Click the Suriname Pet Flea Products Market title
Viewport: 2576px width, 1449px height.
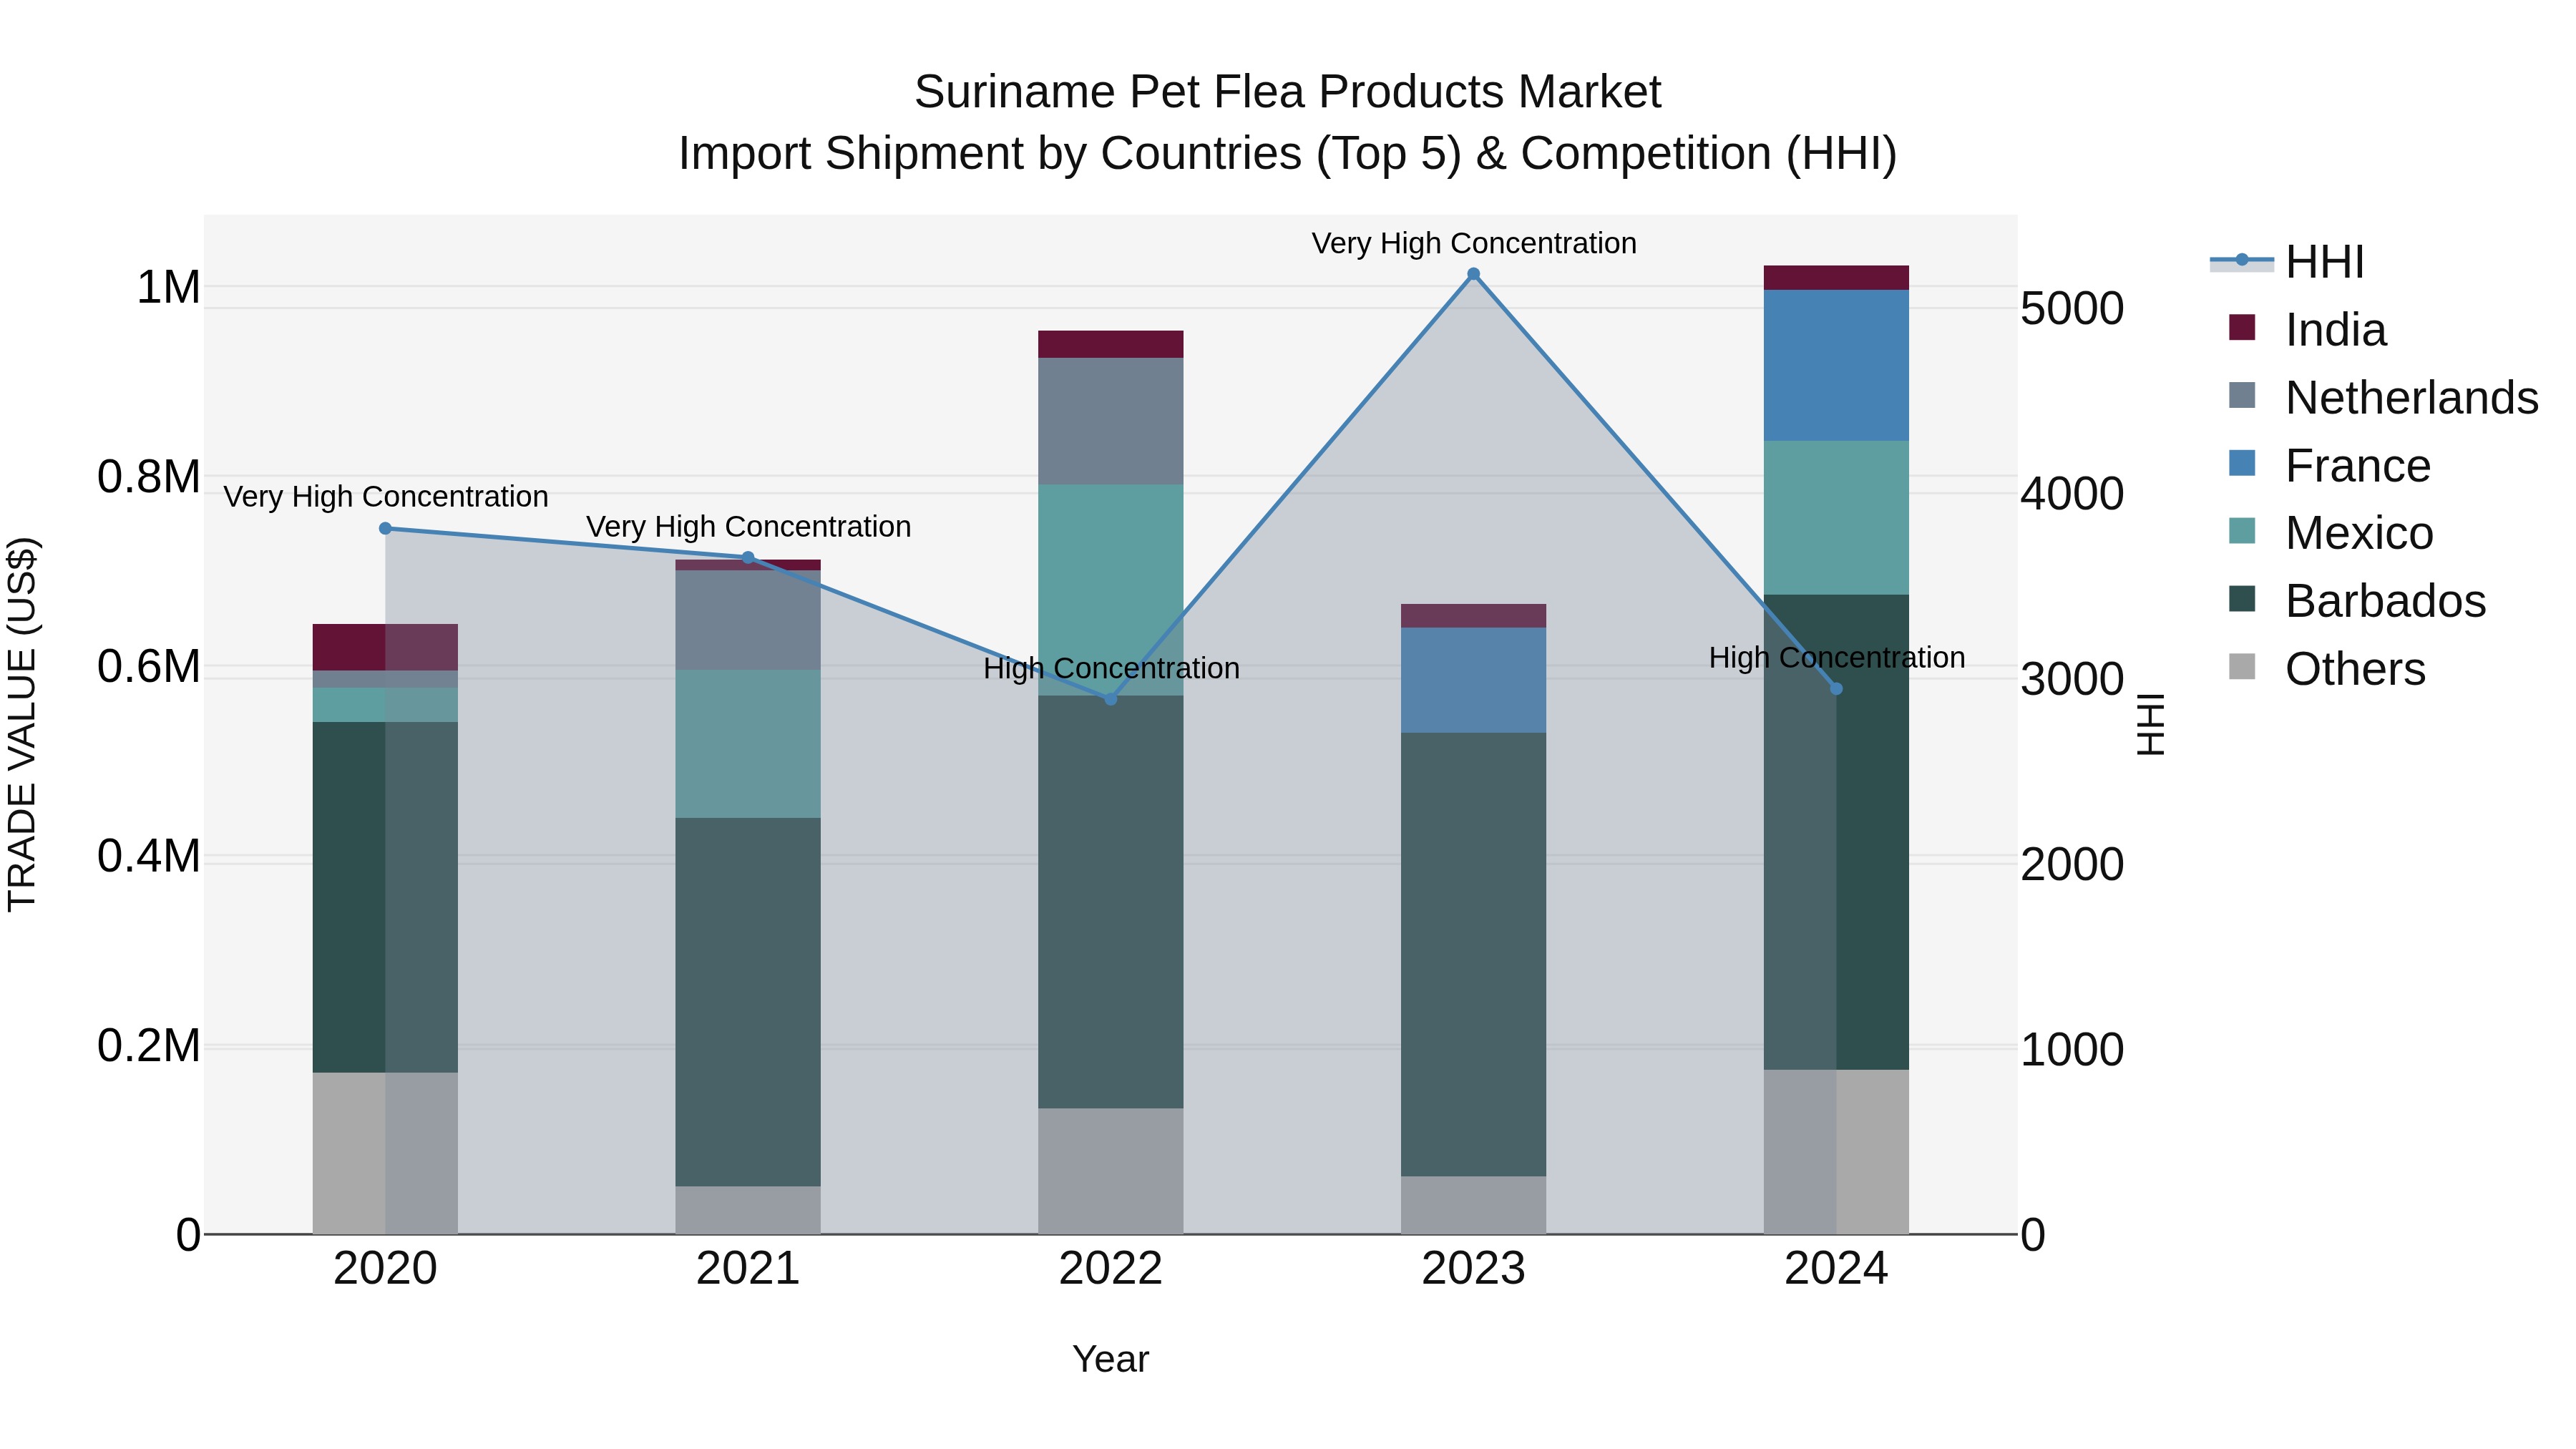click(x=1287, y=92)
